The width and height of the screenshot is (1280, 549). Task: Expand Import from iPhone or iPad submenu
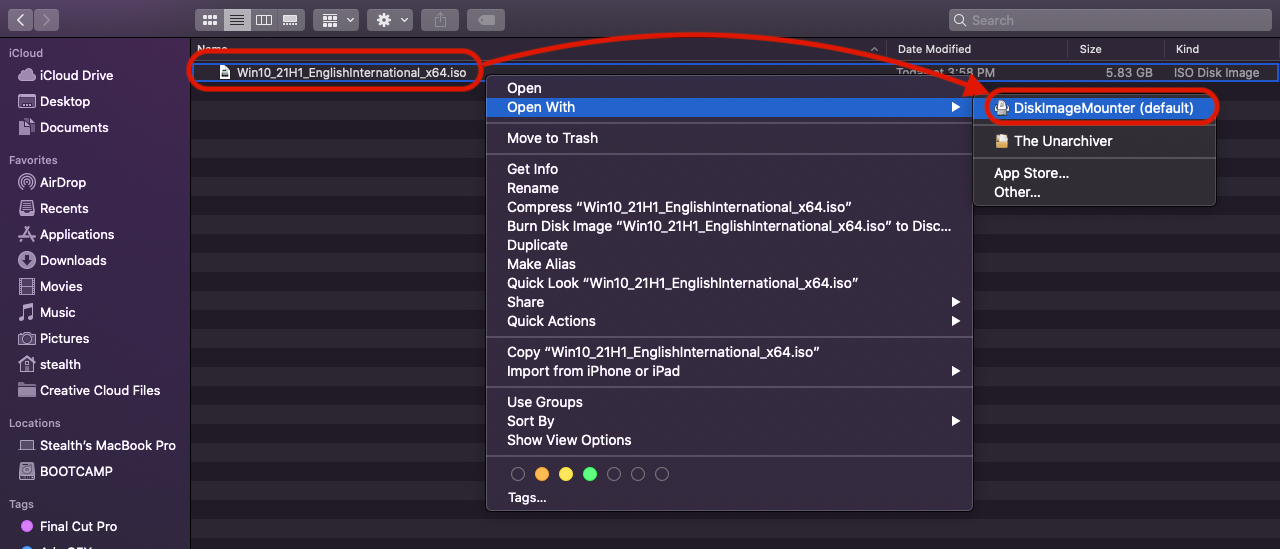(x=729, y=371)
